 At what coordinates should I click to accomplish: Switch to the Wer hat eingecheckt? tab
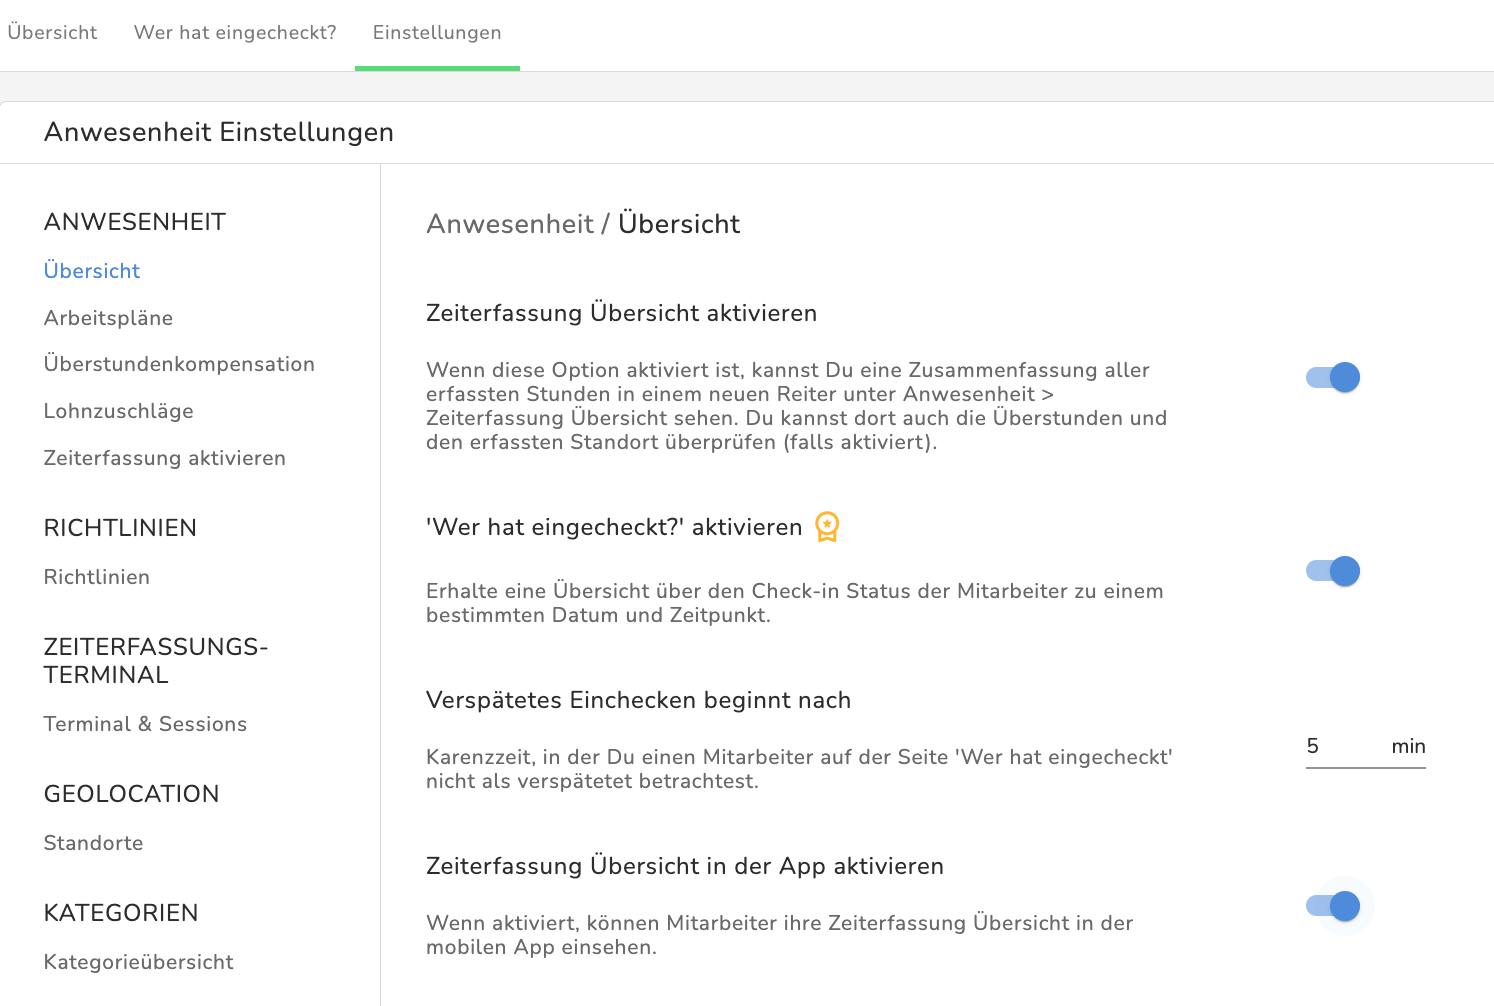click(x=235, y=33)
